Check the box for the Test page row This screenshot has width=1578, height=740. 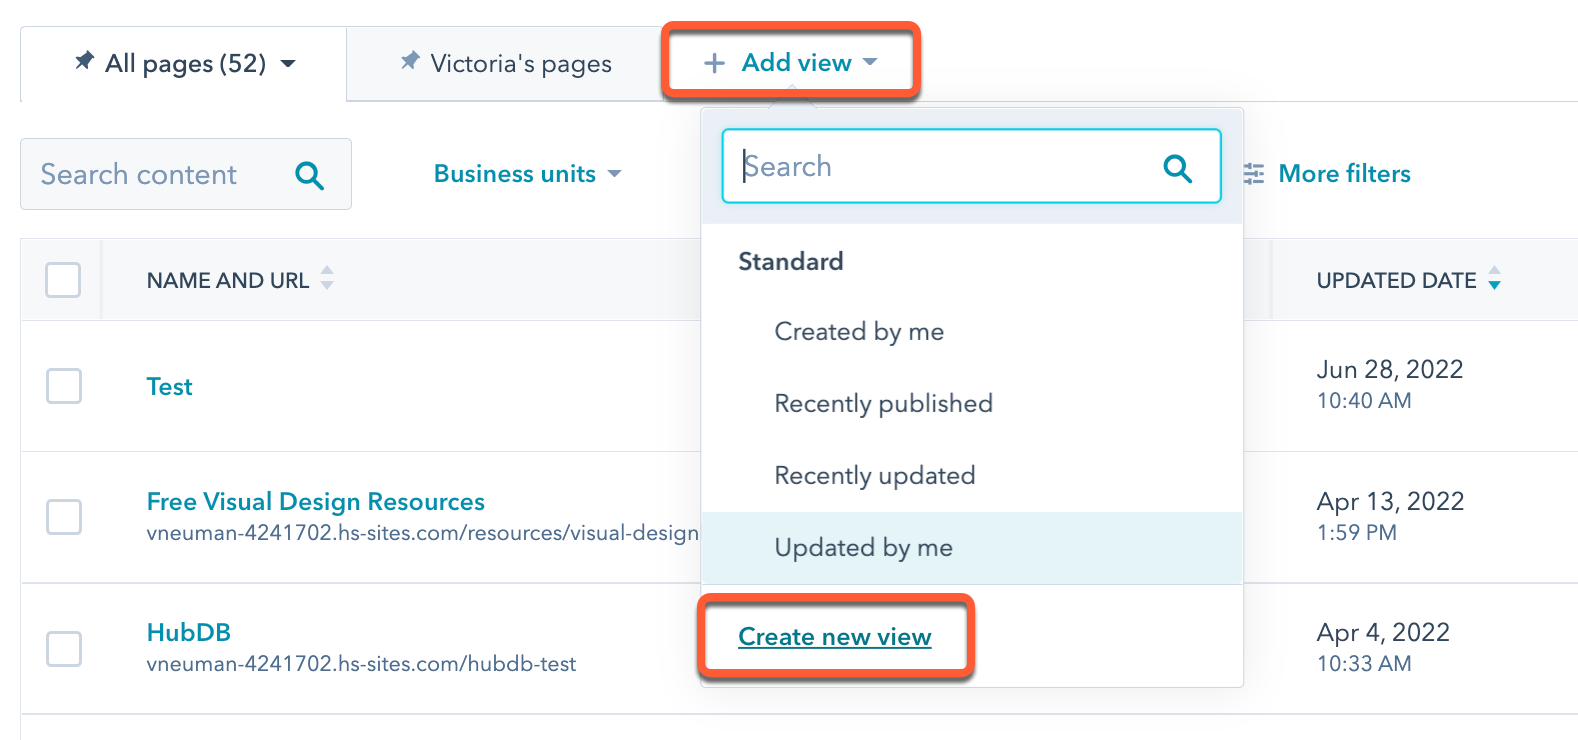pos(64,386)
